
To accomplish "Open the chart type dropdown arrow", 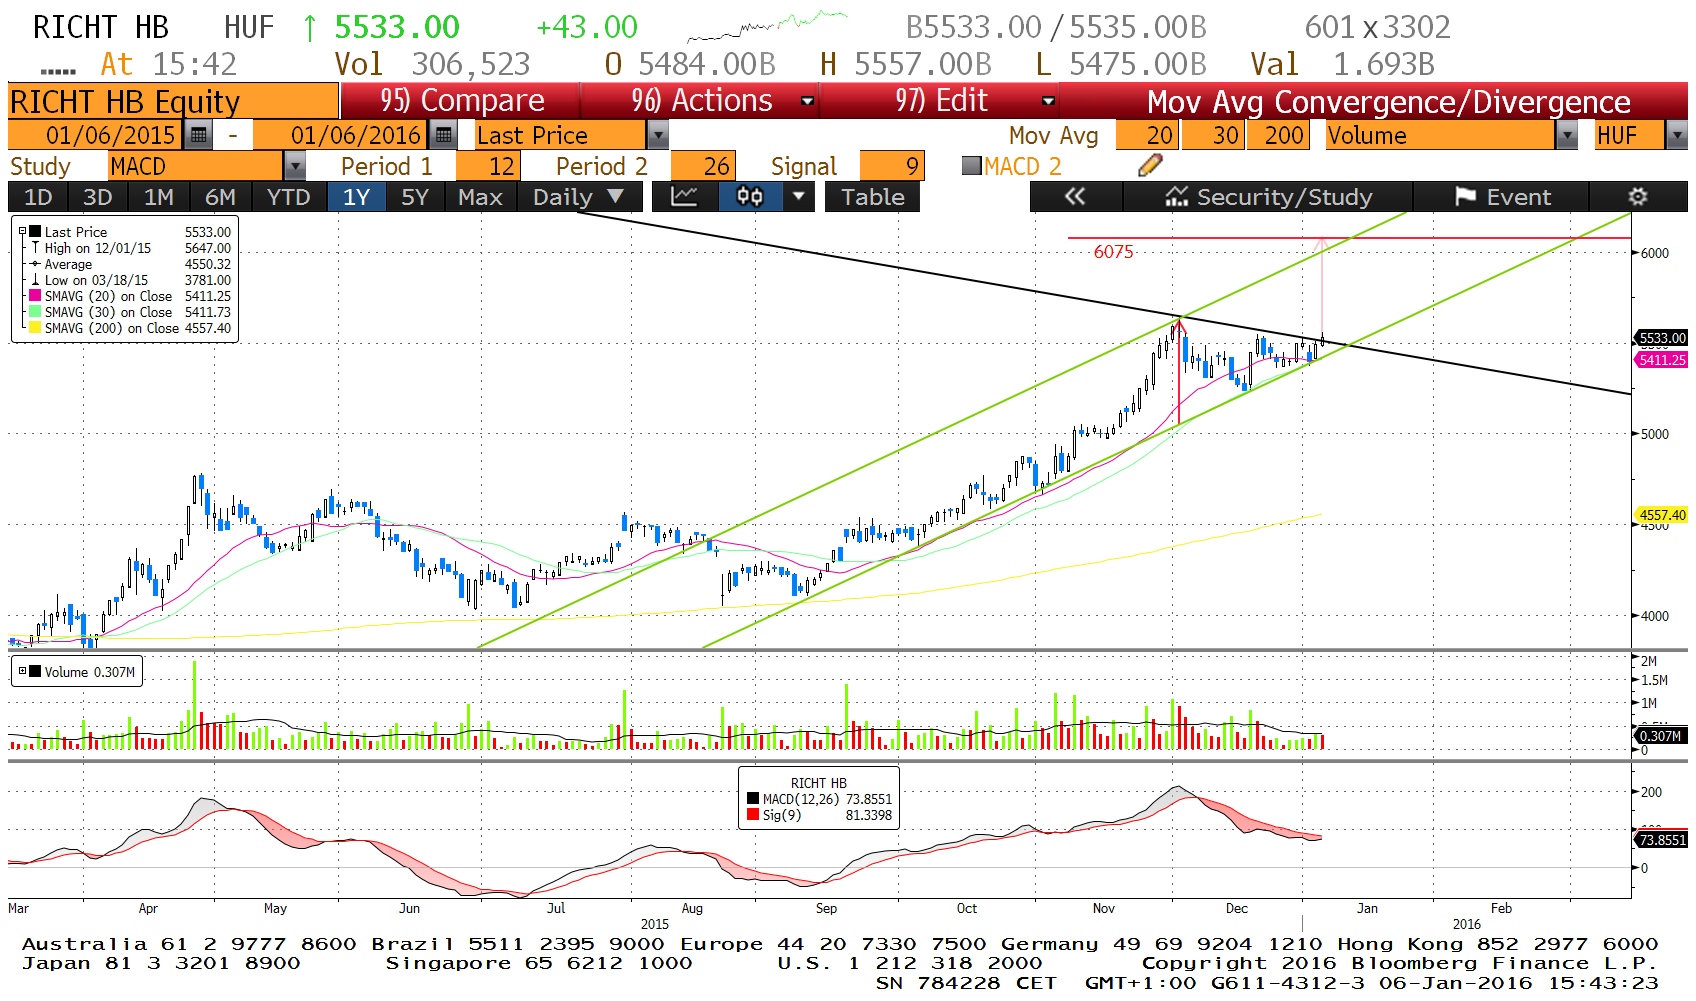I will [x=798, y=197].
